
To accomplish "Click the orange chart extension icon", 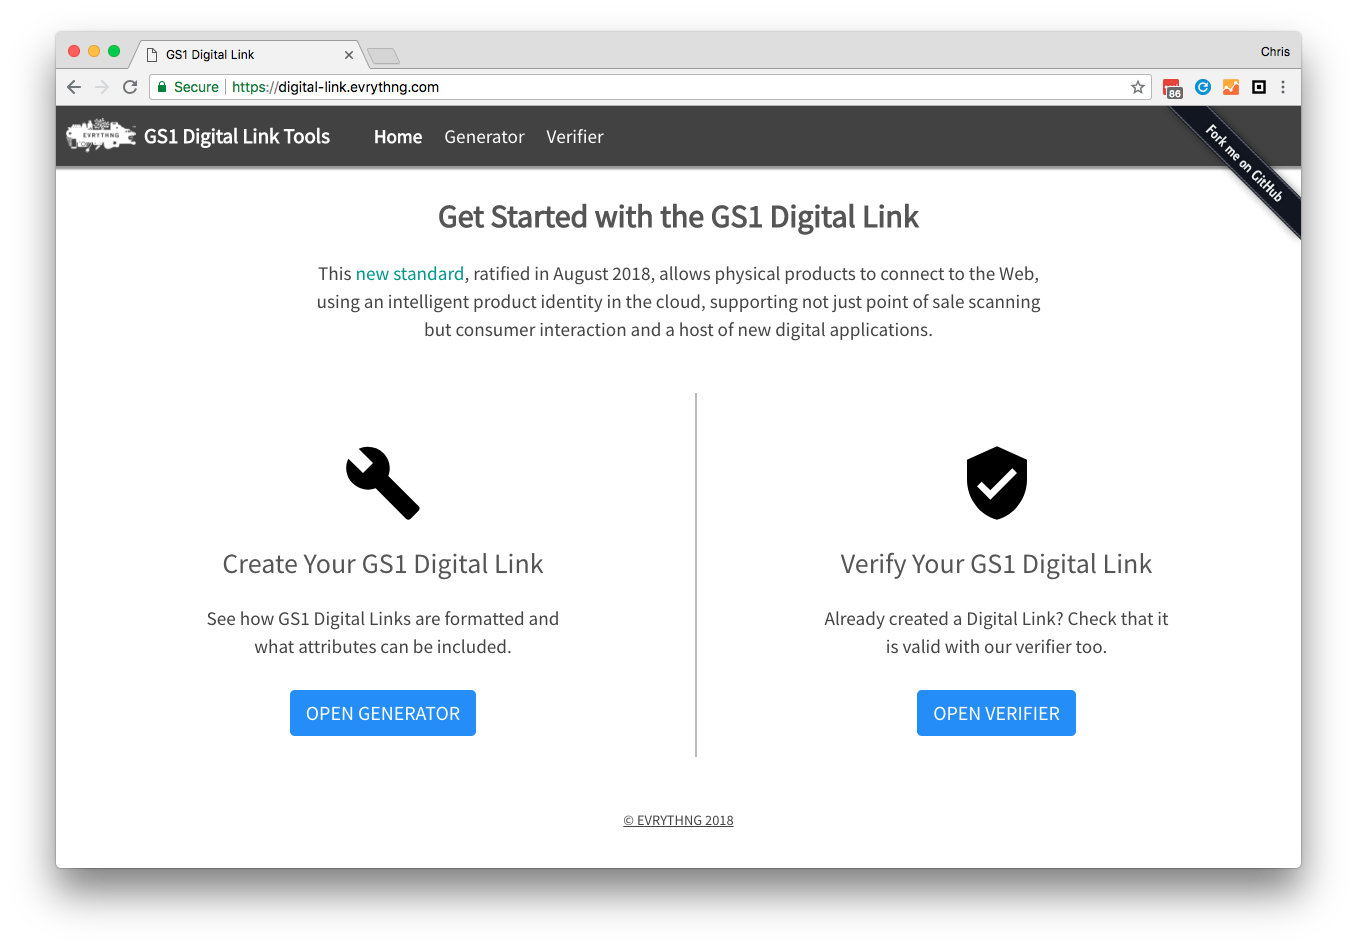I will pos(1231,87).
